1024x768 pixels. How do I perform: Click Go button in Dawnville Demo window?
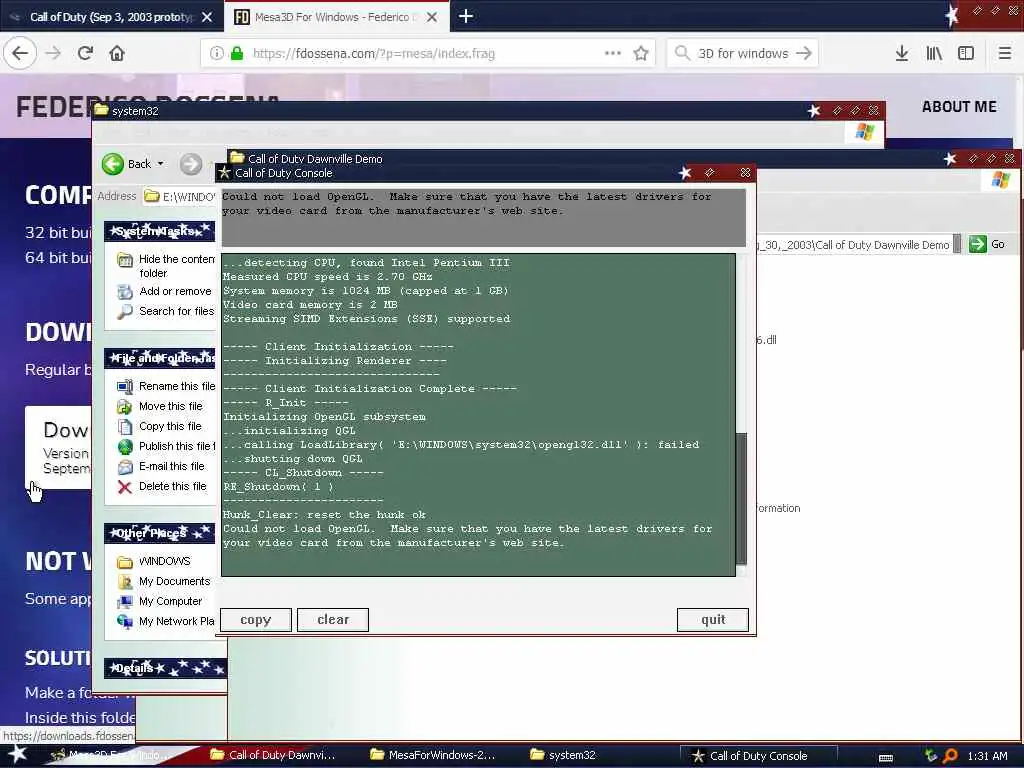pyautogui.click(x=987, y=244)
